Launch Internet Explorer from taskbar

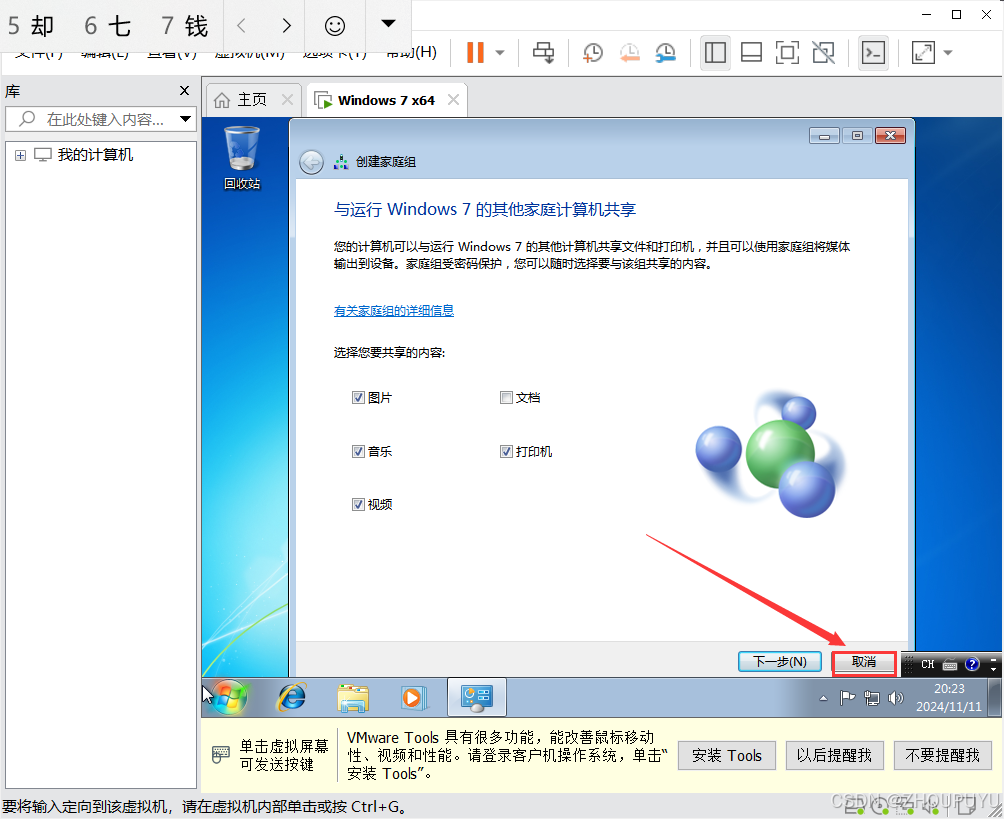(x=292, y=697)
